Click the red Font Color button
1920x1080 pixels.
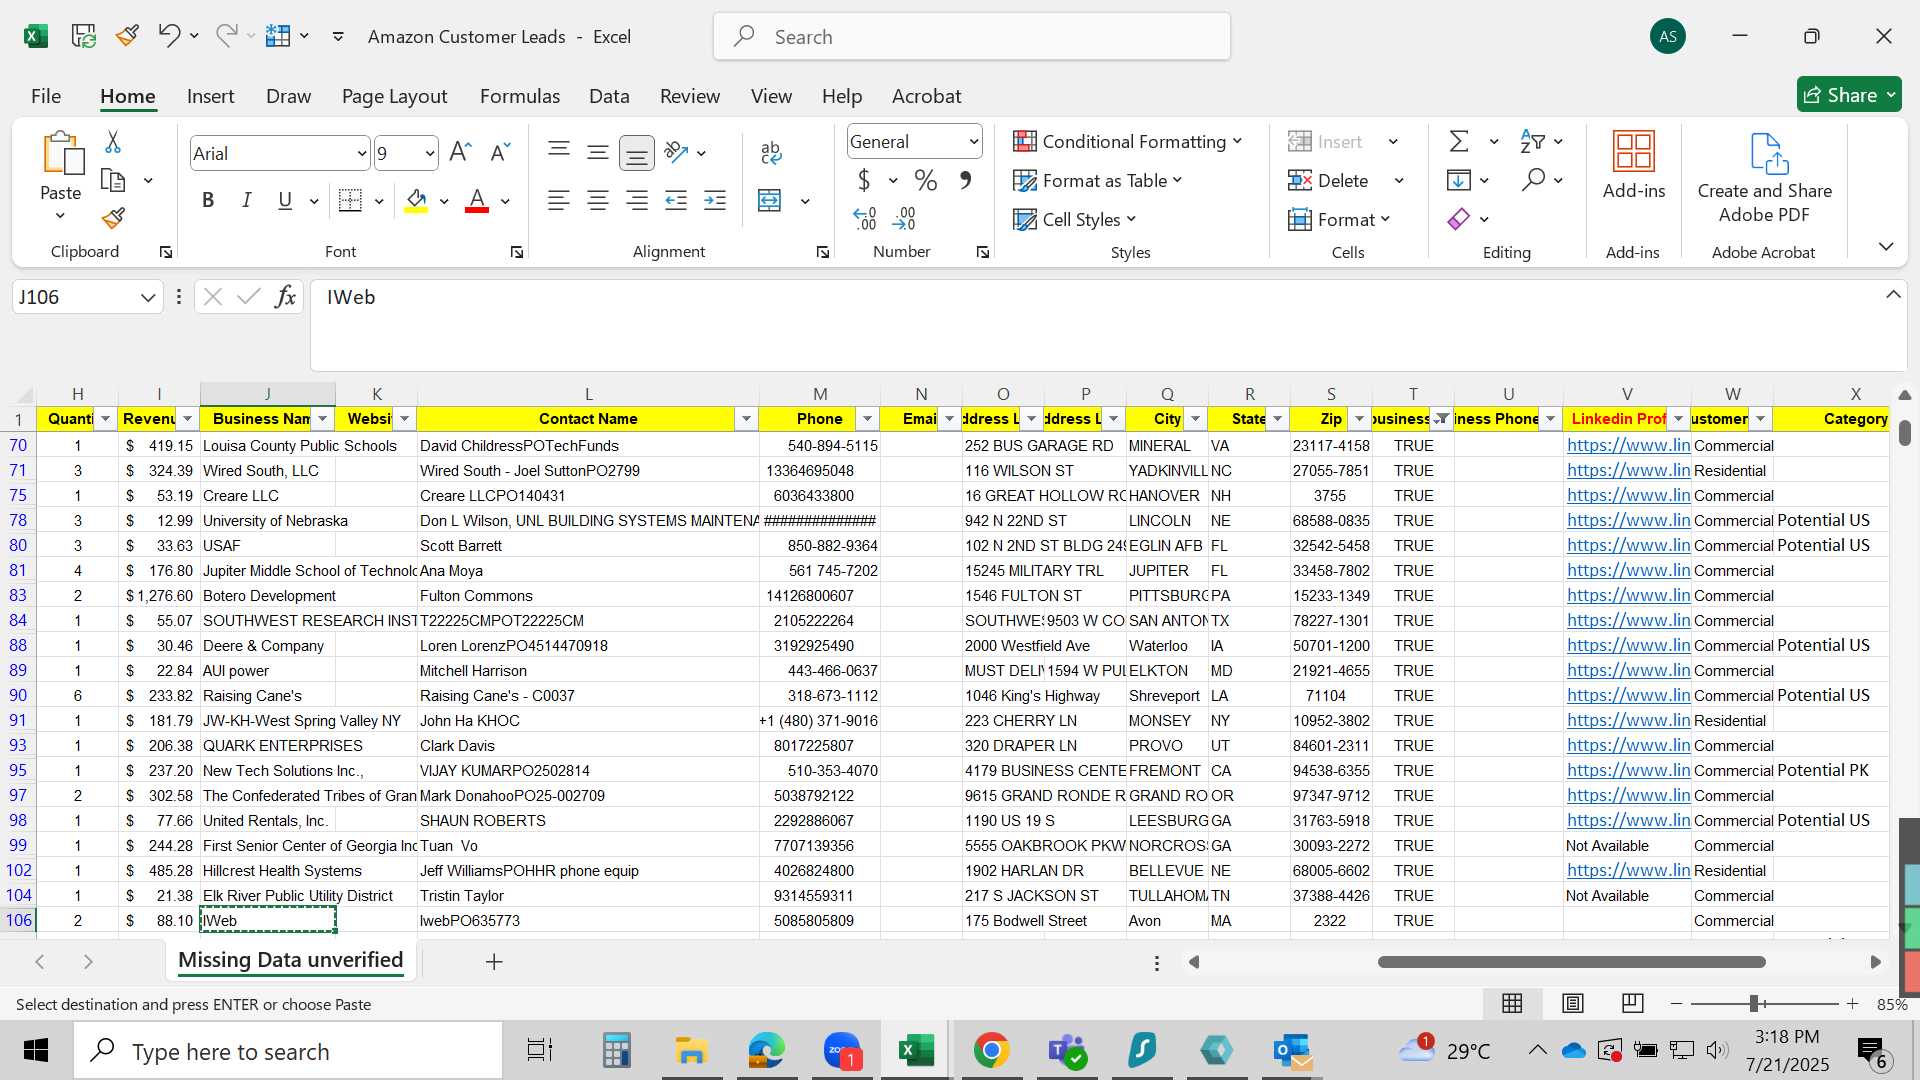pos(478,200)
